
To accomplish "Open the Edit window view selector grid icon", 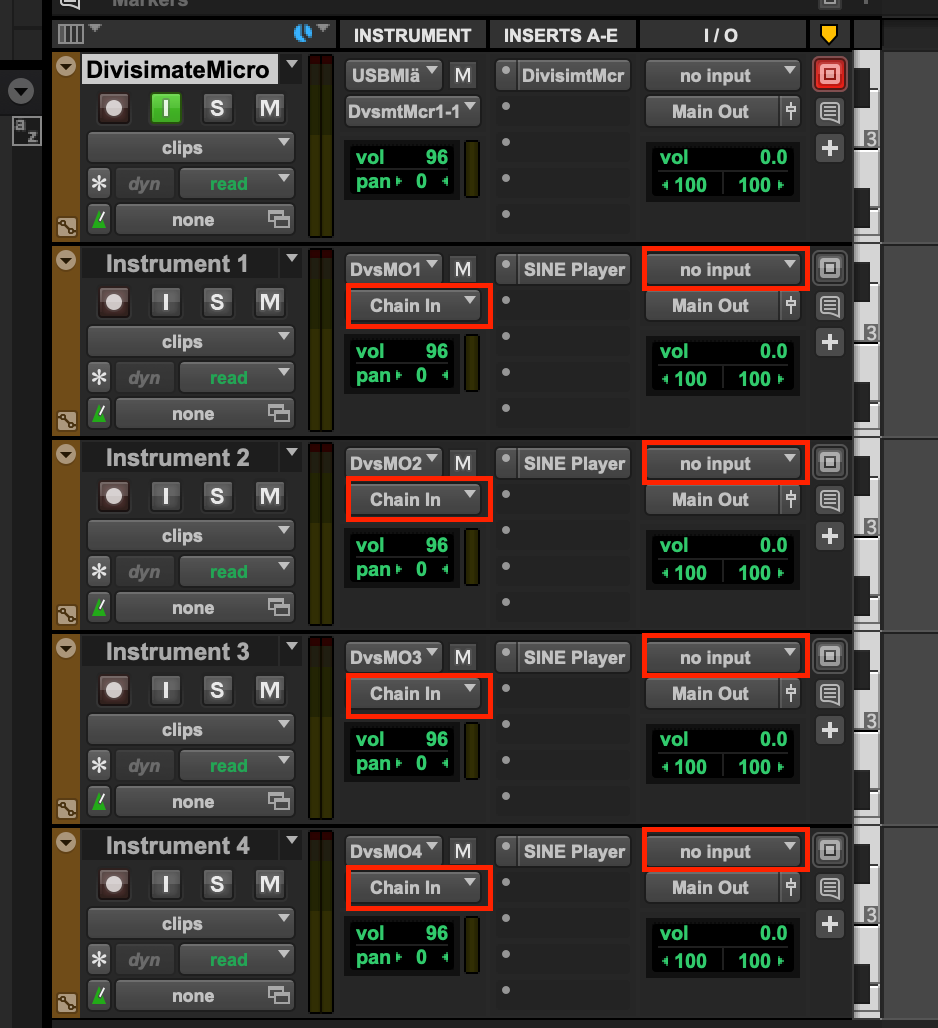I will click(x=71, y=34).
